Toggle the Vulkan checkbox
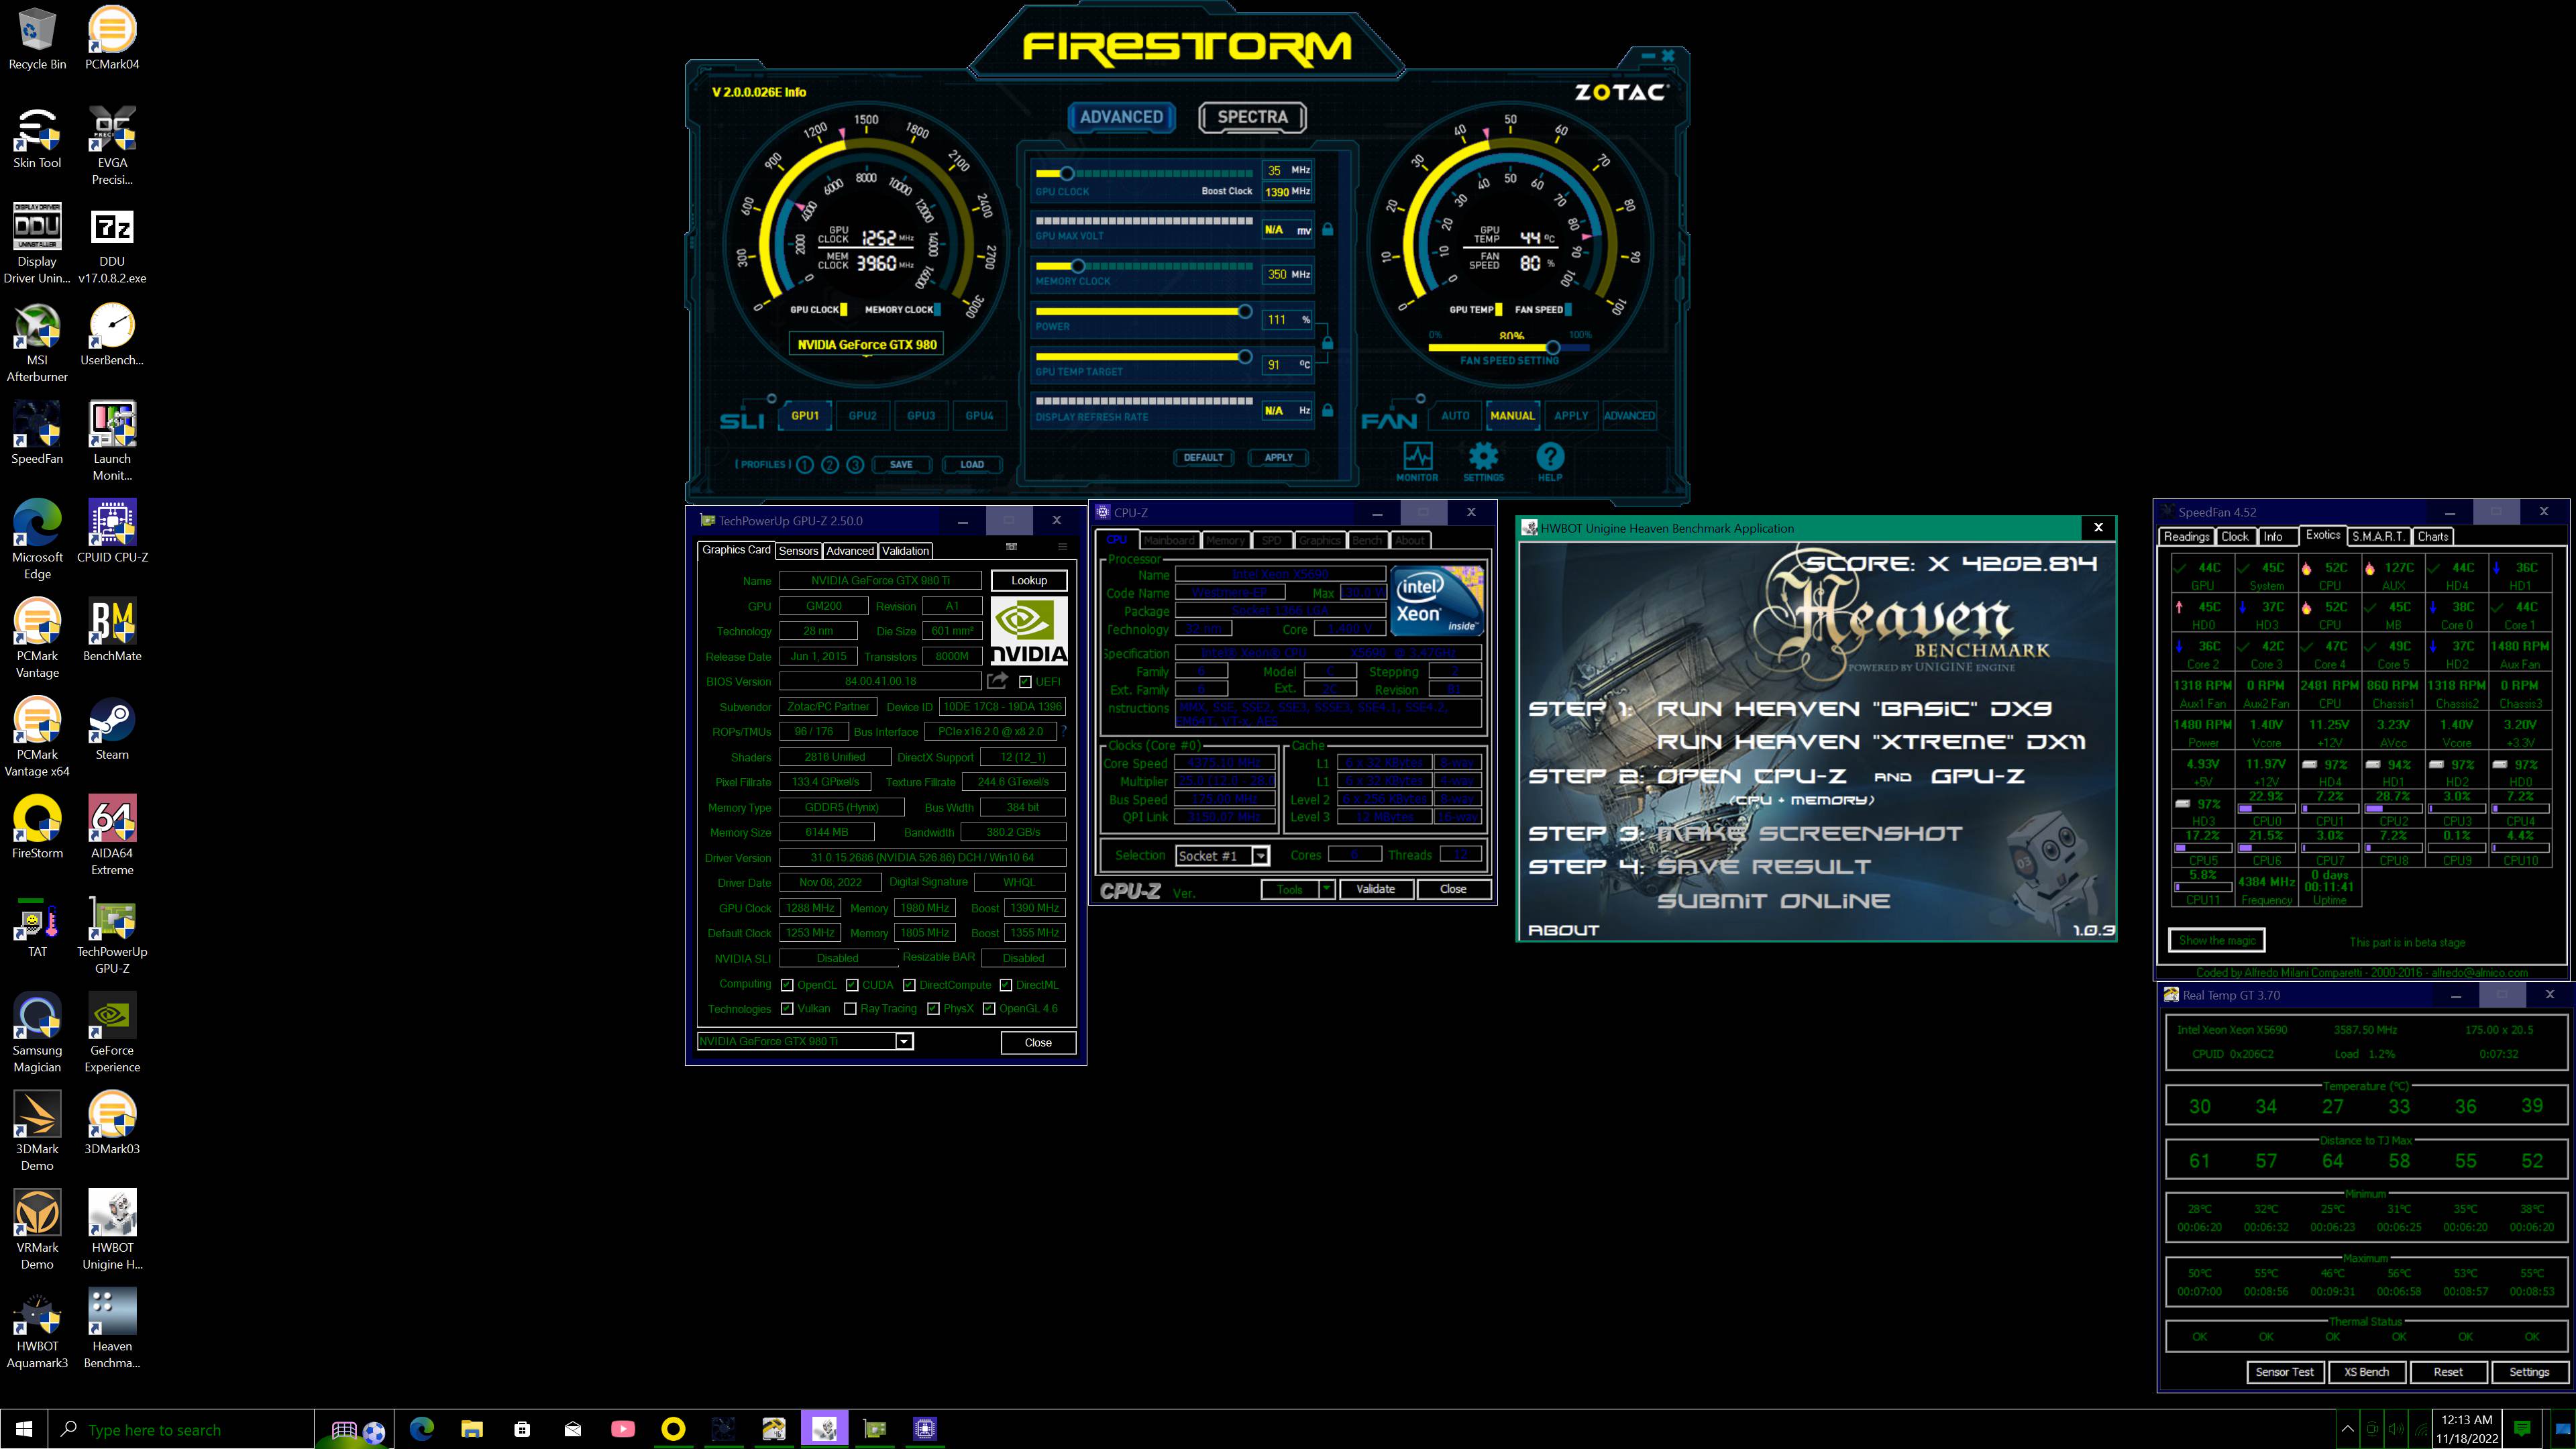The width and height of the screenshot is (2576, 1449). tap(787, 1008)
